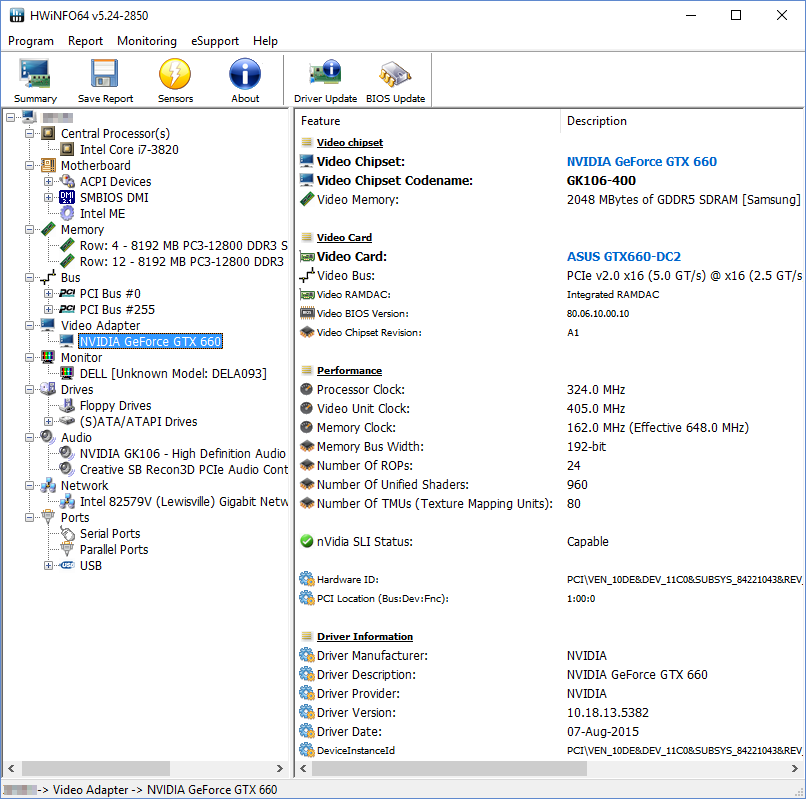
Task: Click the Number Of ROPs row
Action: pyautogui.click(x=551, y=465)
